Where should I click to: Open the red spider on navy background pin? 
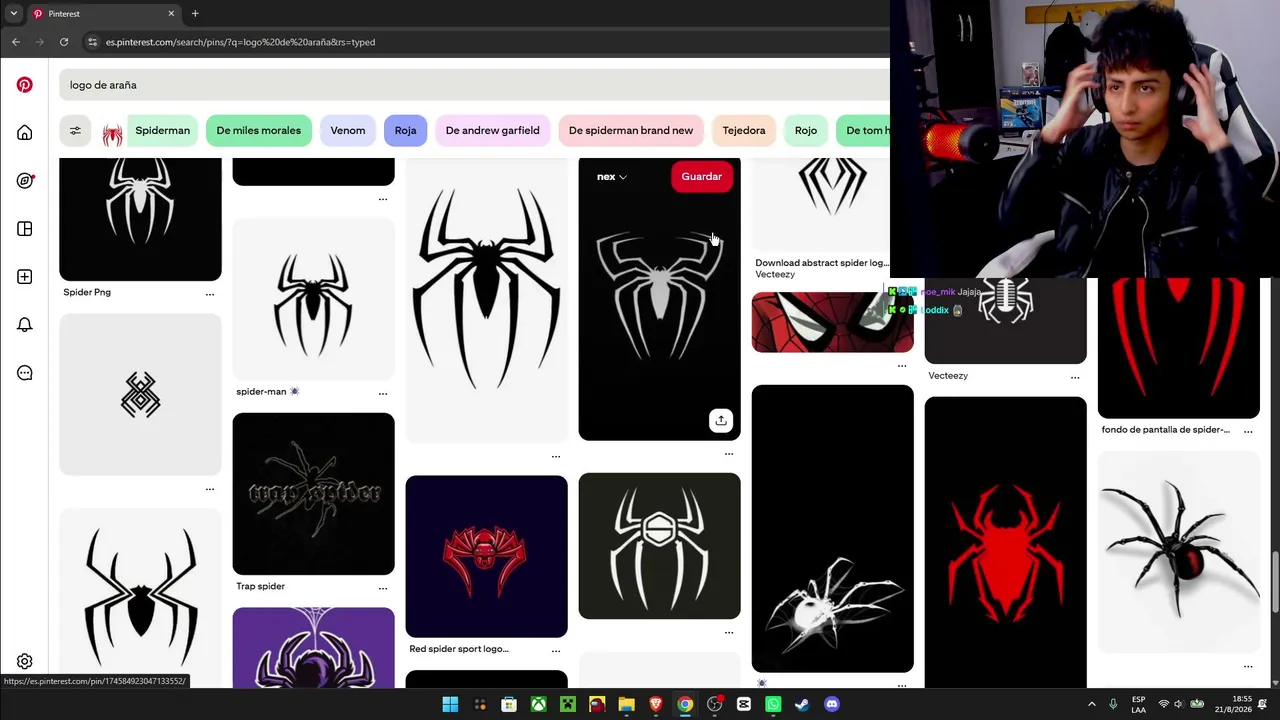(x=486, y=556)
